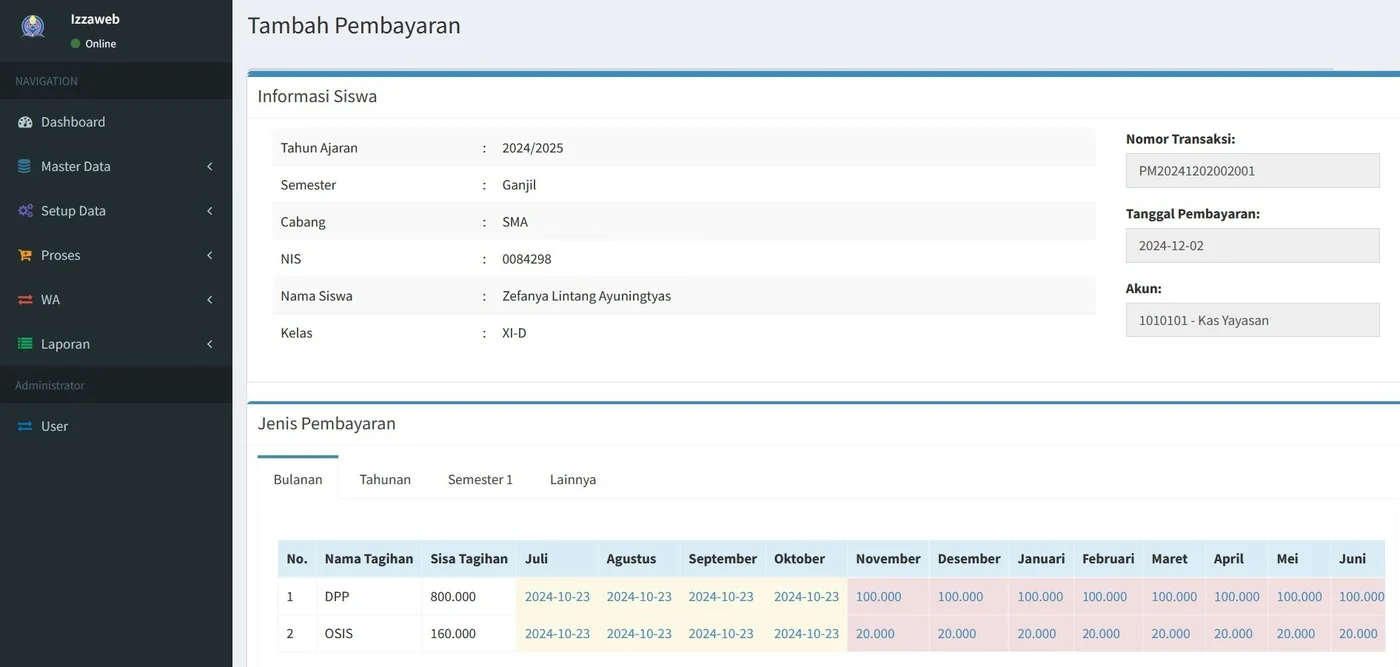Click the Master Data database icon

24,166
